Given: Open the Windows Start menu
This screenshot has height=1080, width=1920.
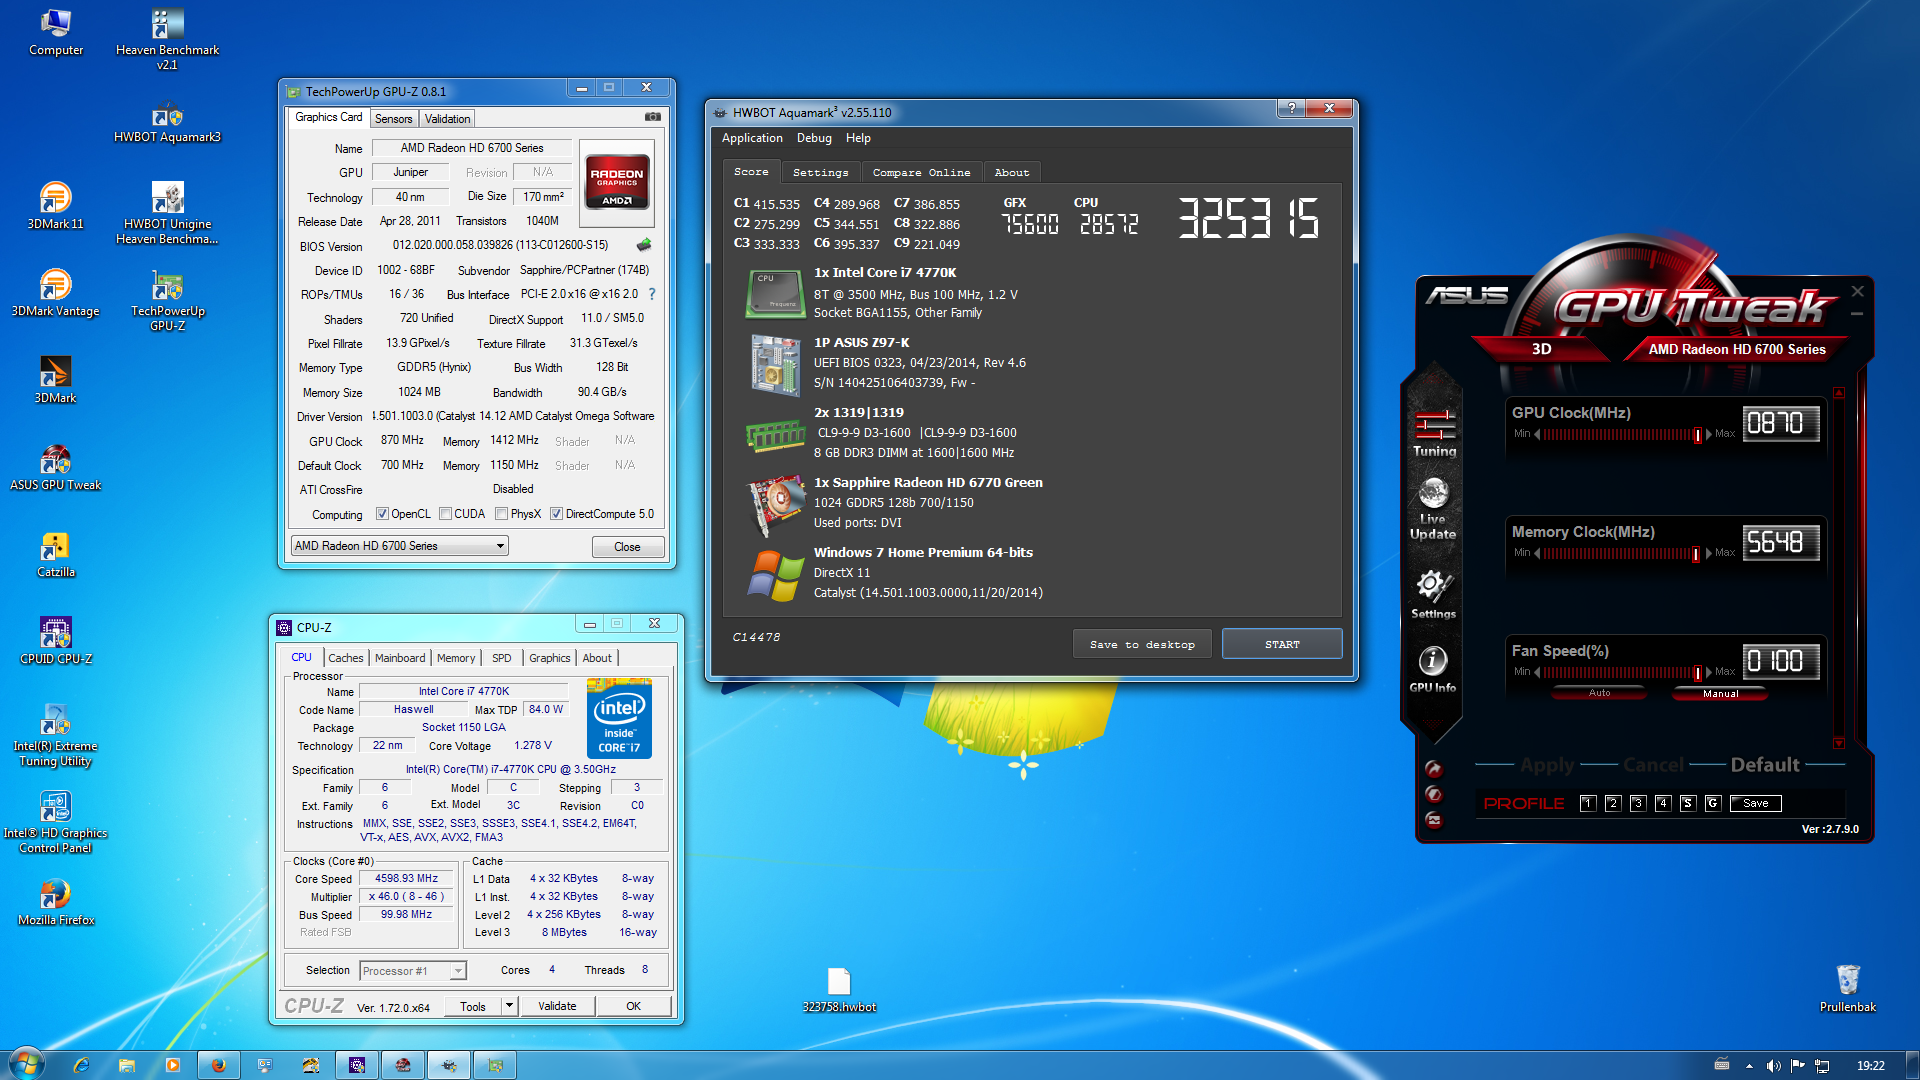Looking at the screenshot, I should [27, 1064].
